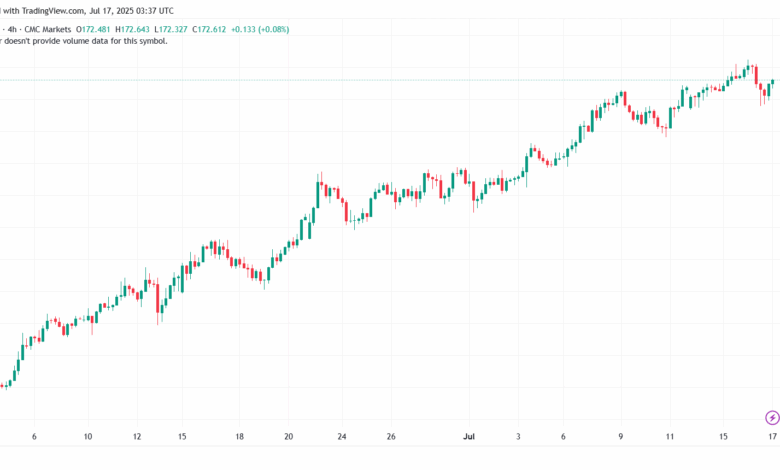
Task: Click the date label 11 on time axis
Action: coord(670,437)
